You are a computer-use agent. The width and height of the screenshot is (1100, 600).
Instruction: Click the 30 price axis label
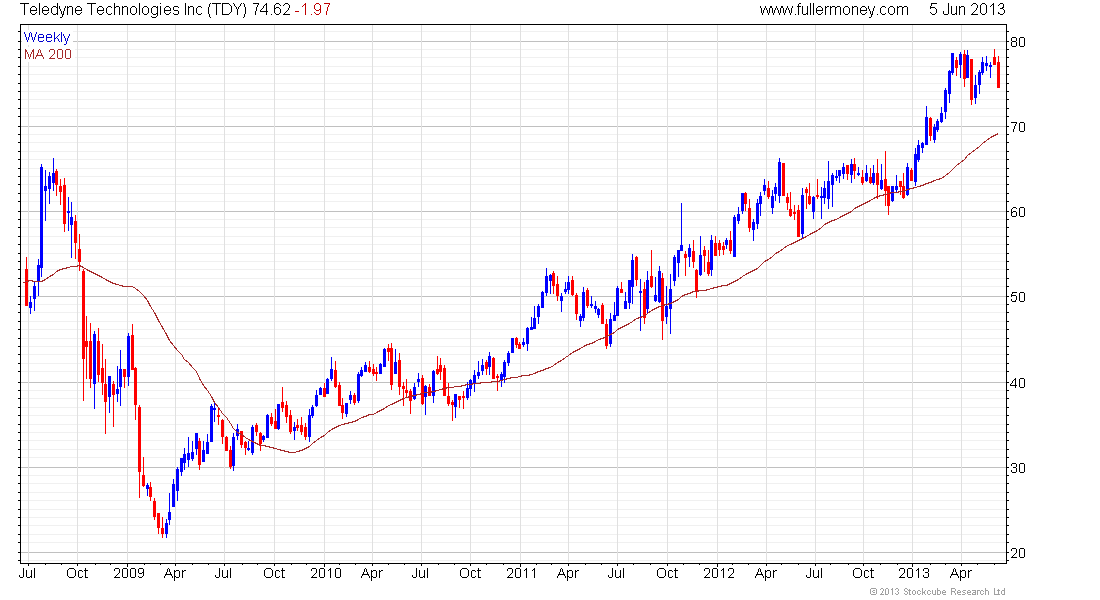tap(1017, 468)
